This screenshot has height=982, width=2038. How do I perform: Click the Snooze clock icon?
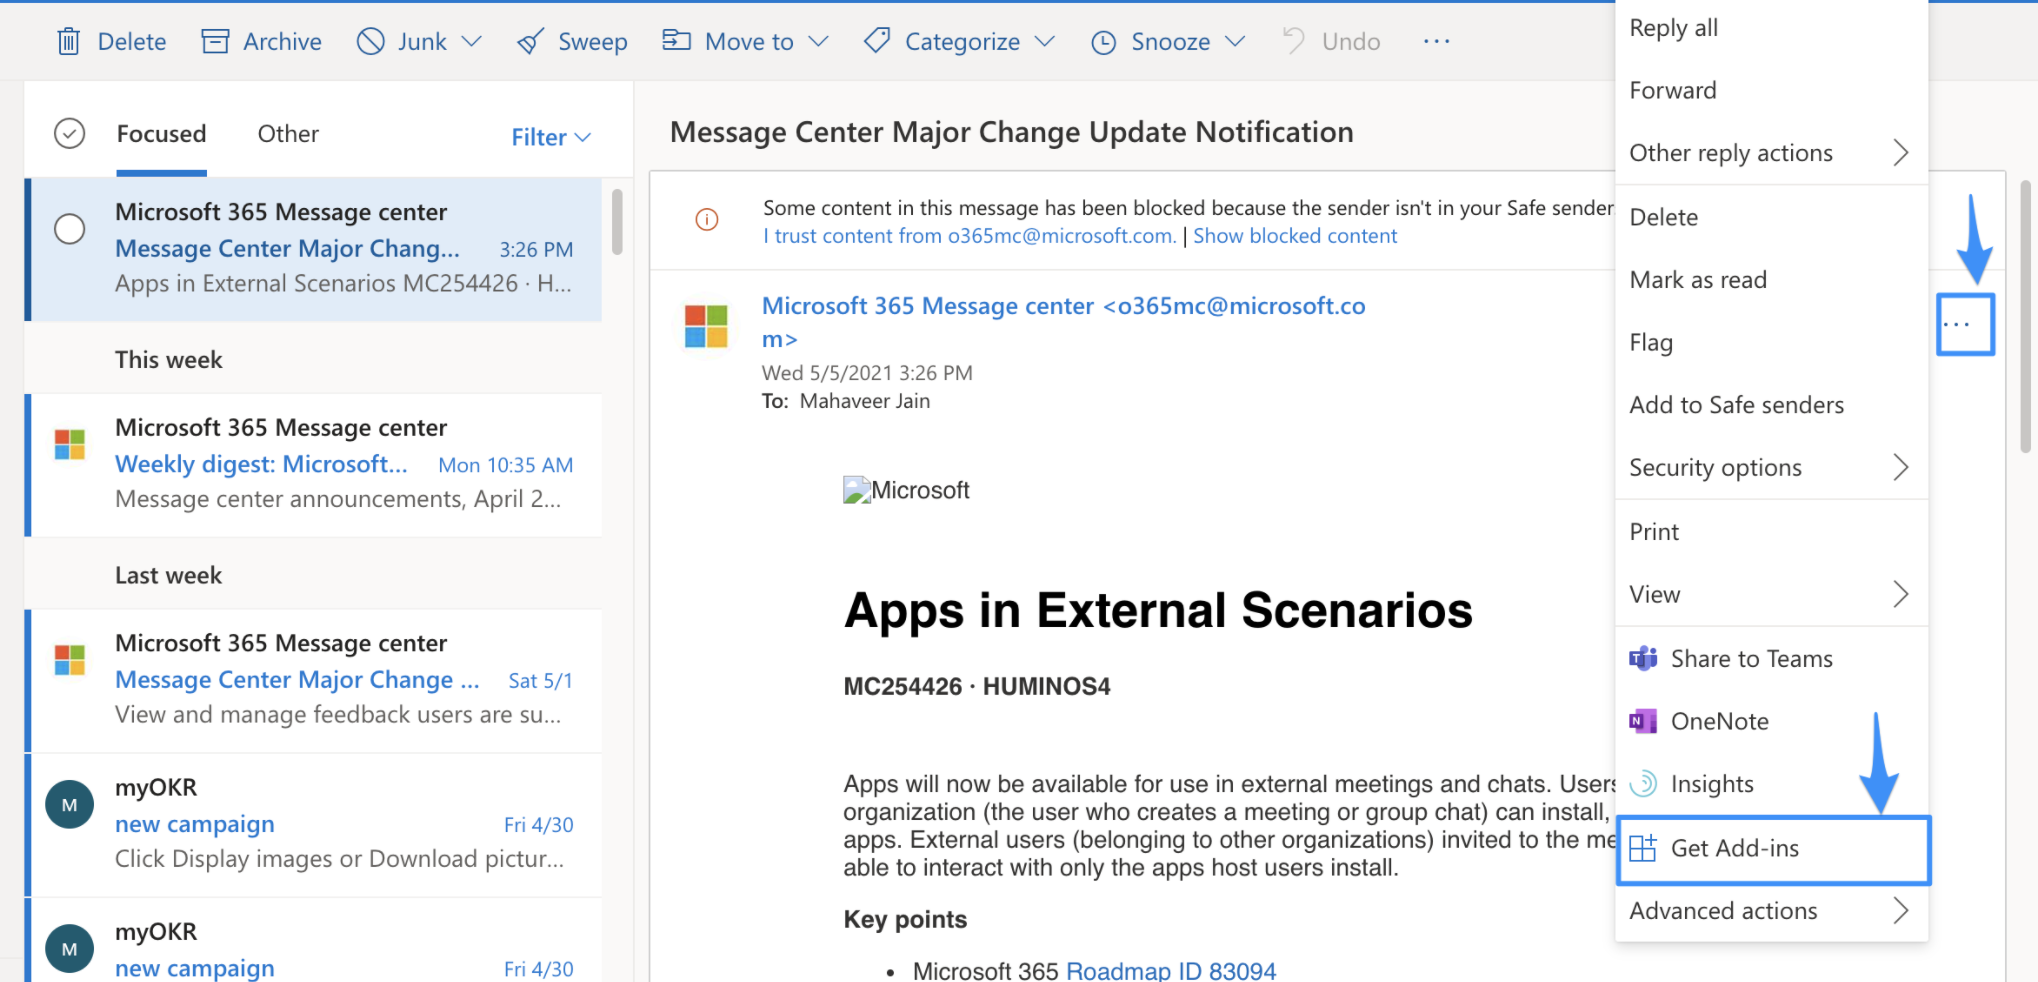pyautogui.click(x=1104, y=42)
